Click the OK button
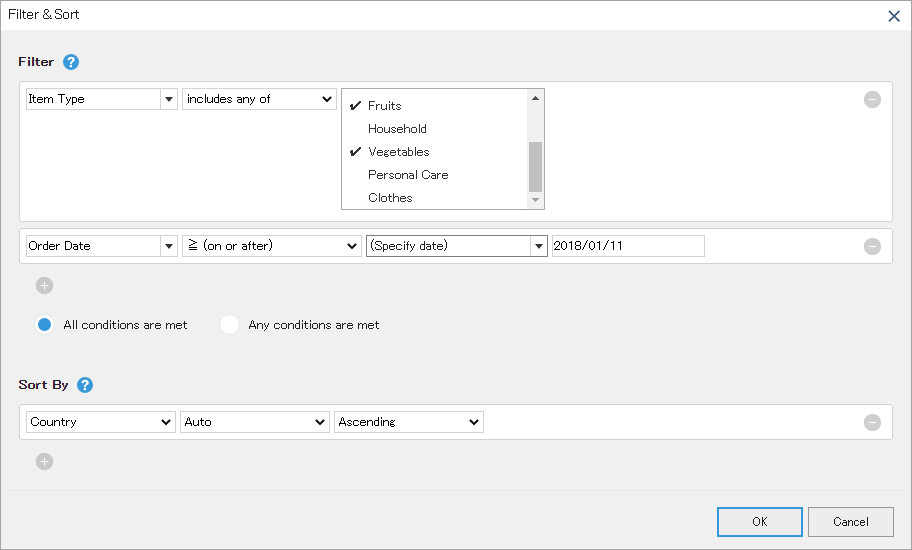The image size is (912, 550). [760, 522]
